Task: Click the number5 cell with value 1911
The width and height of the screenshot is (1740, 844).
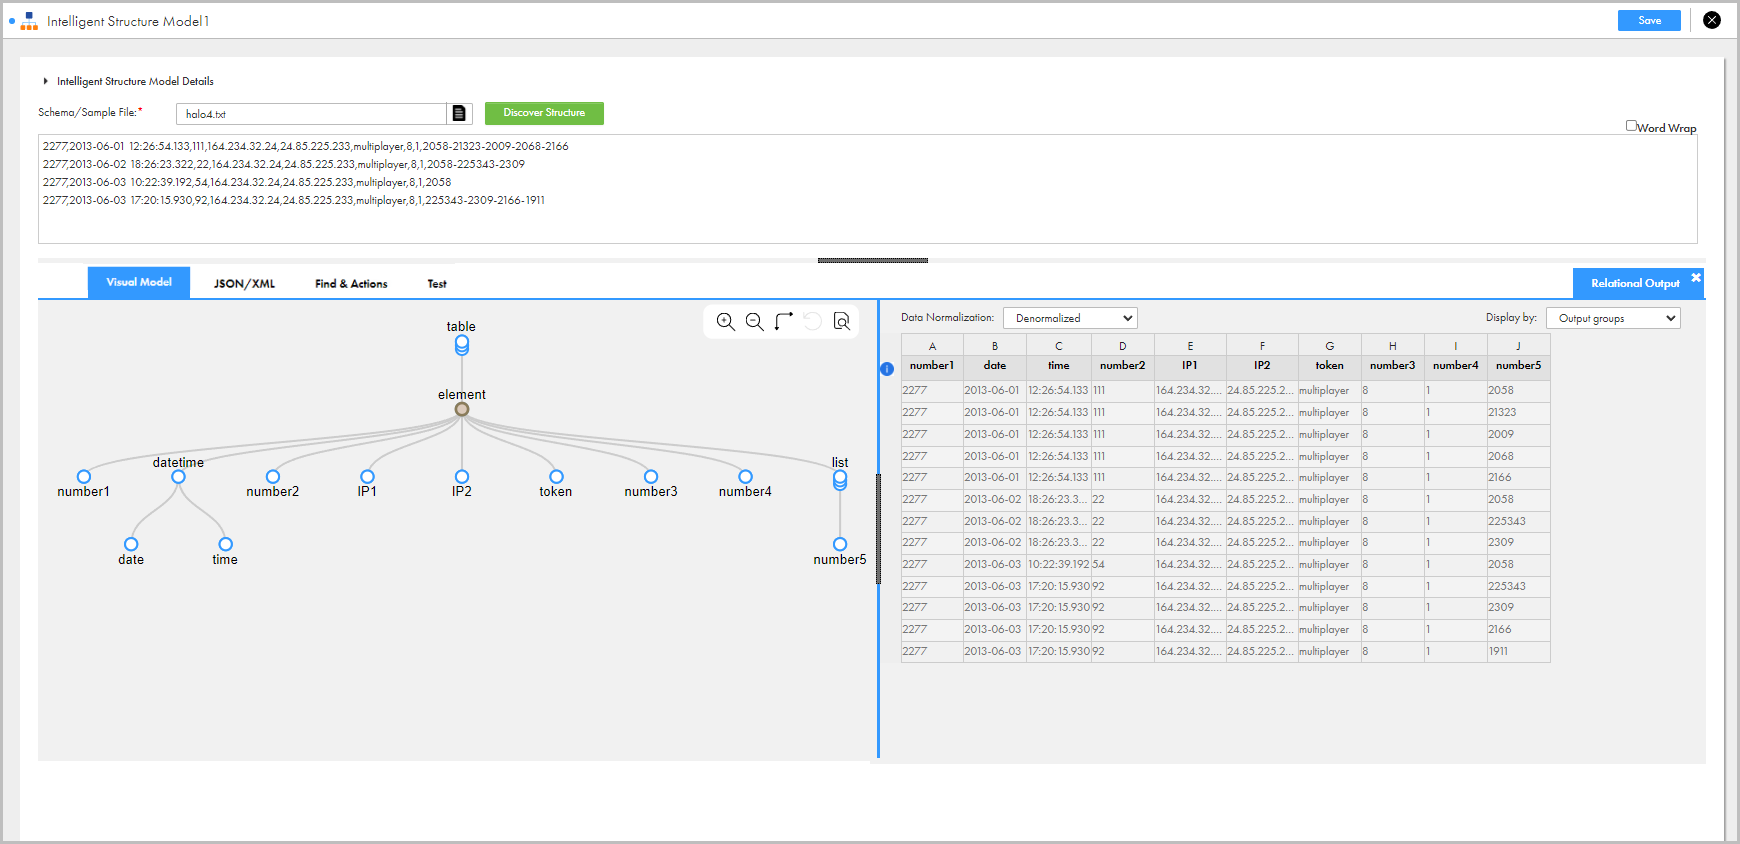Action: click(x=1519, y=652)
